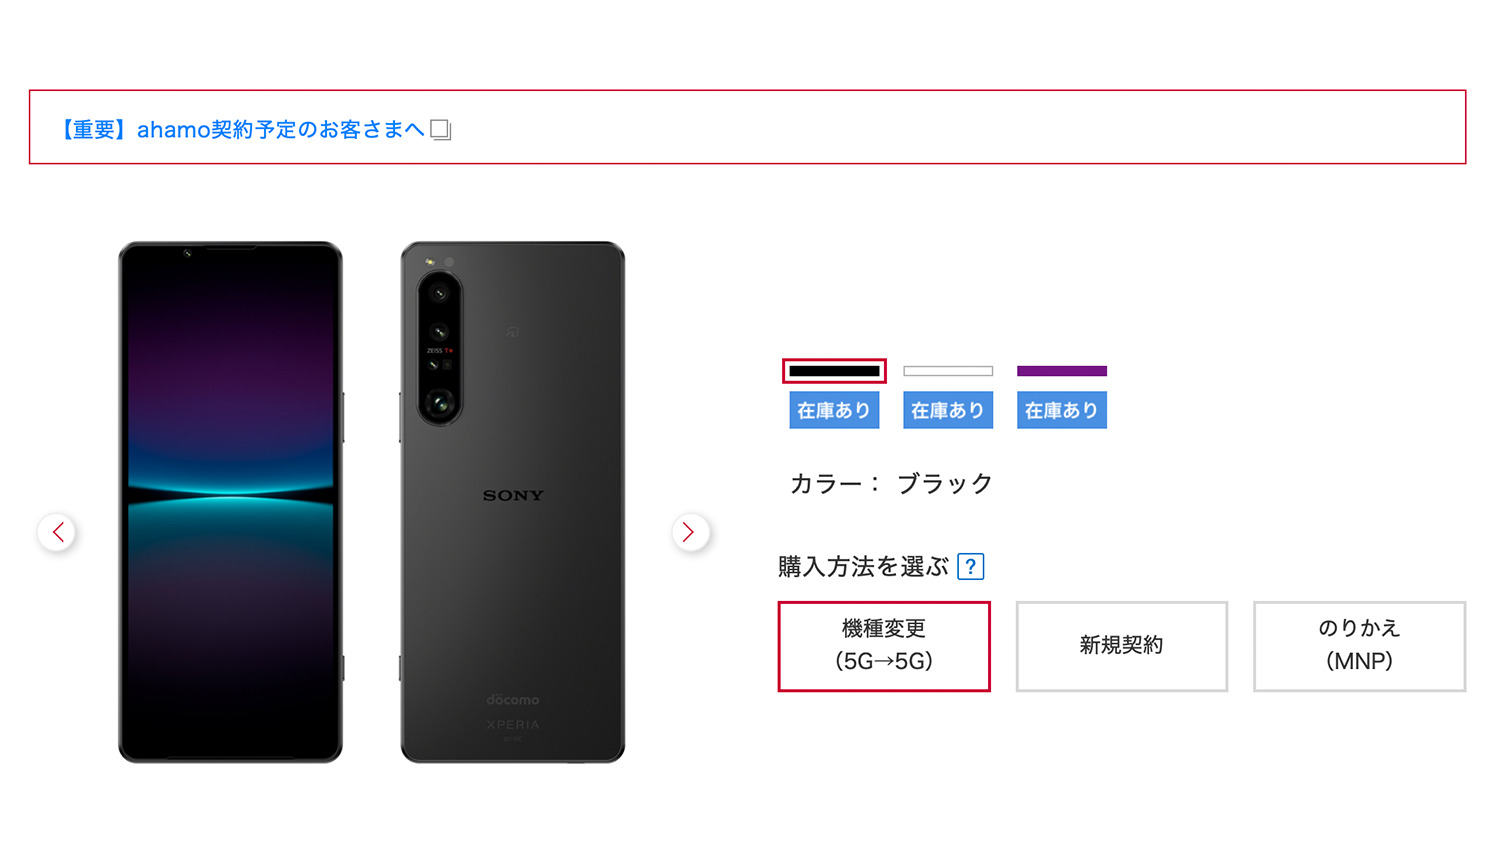Show the previous phone image with left arrow
Screen dimensions: 1500x844
pos(57,532)
